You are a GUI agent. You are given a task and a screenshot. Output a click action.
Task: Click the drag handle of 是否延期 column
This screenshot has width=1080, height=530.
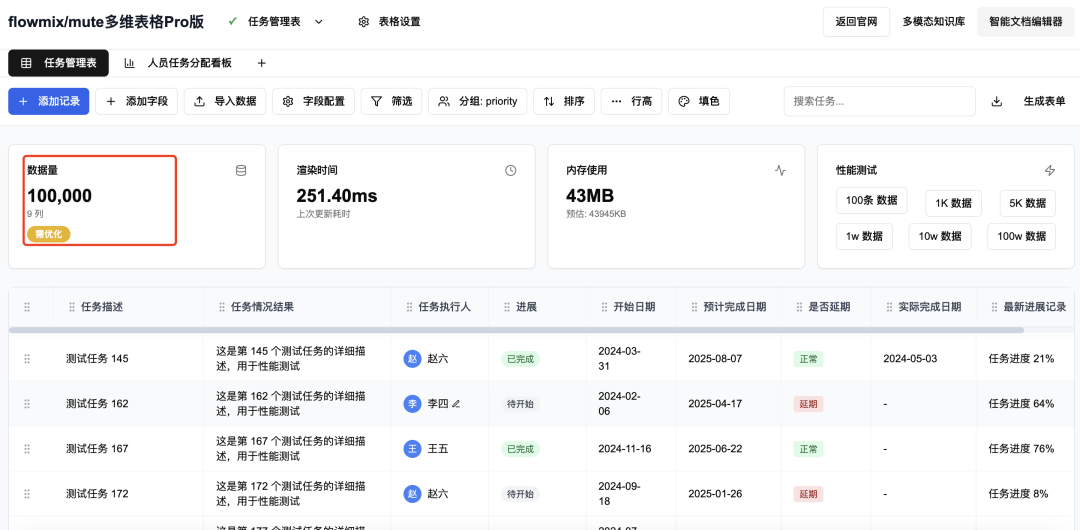tap(799, 307)
